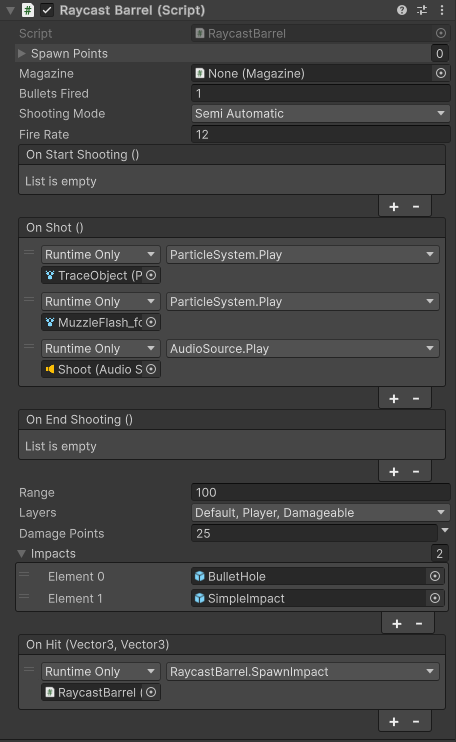Collapse the Impacts list
The height and width of the screenshot is (742, 456).
click(x=22, y=553)
